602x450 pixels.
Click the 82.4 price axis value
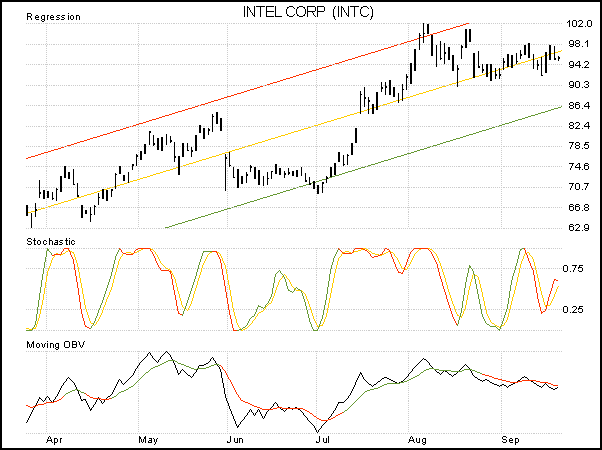(x=578, y=126)
